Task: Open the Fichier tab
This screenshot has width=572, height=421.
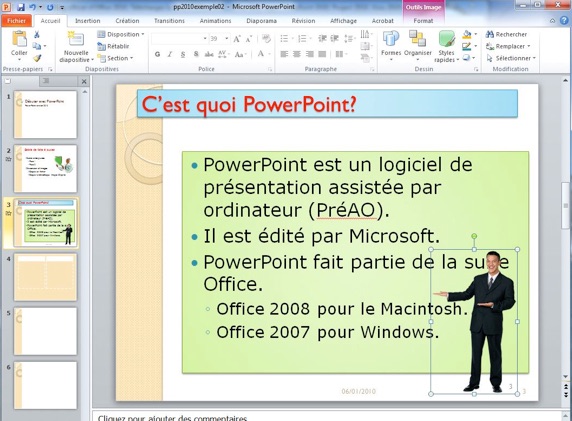Action: tap(16, 21)
